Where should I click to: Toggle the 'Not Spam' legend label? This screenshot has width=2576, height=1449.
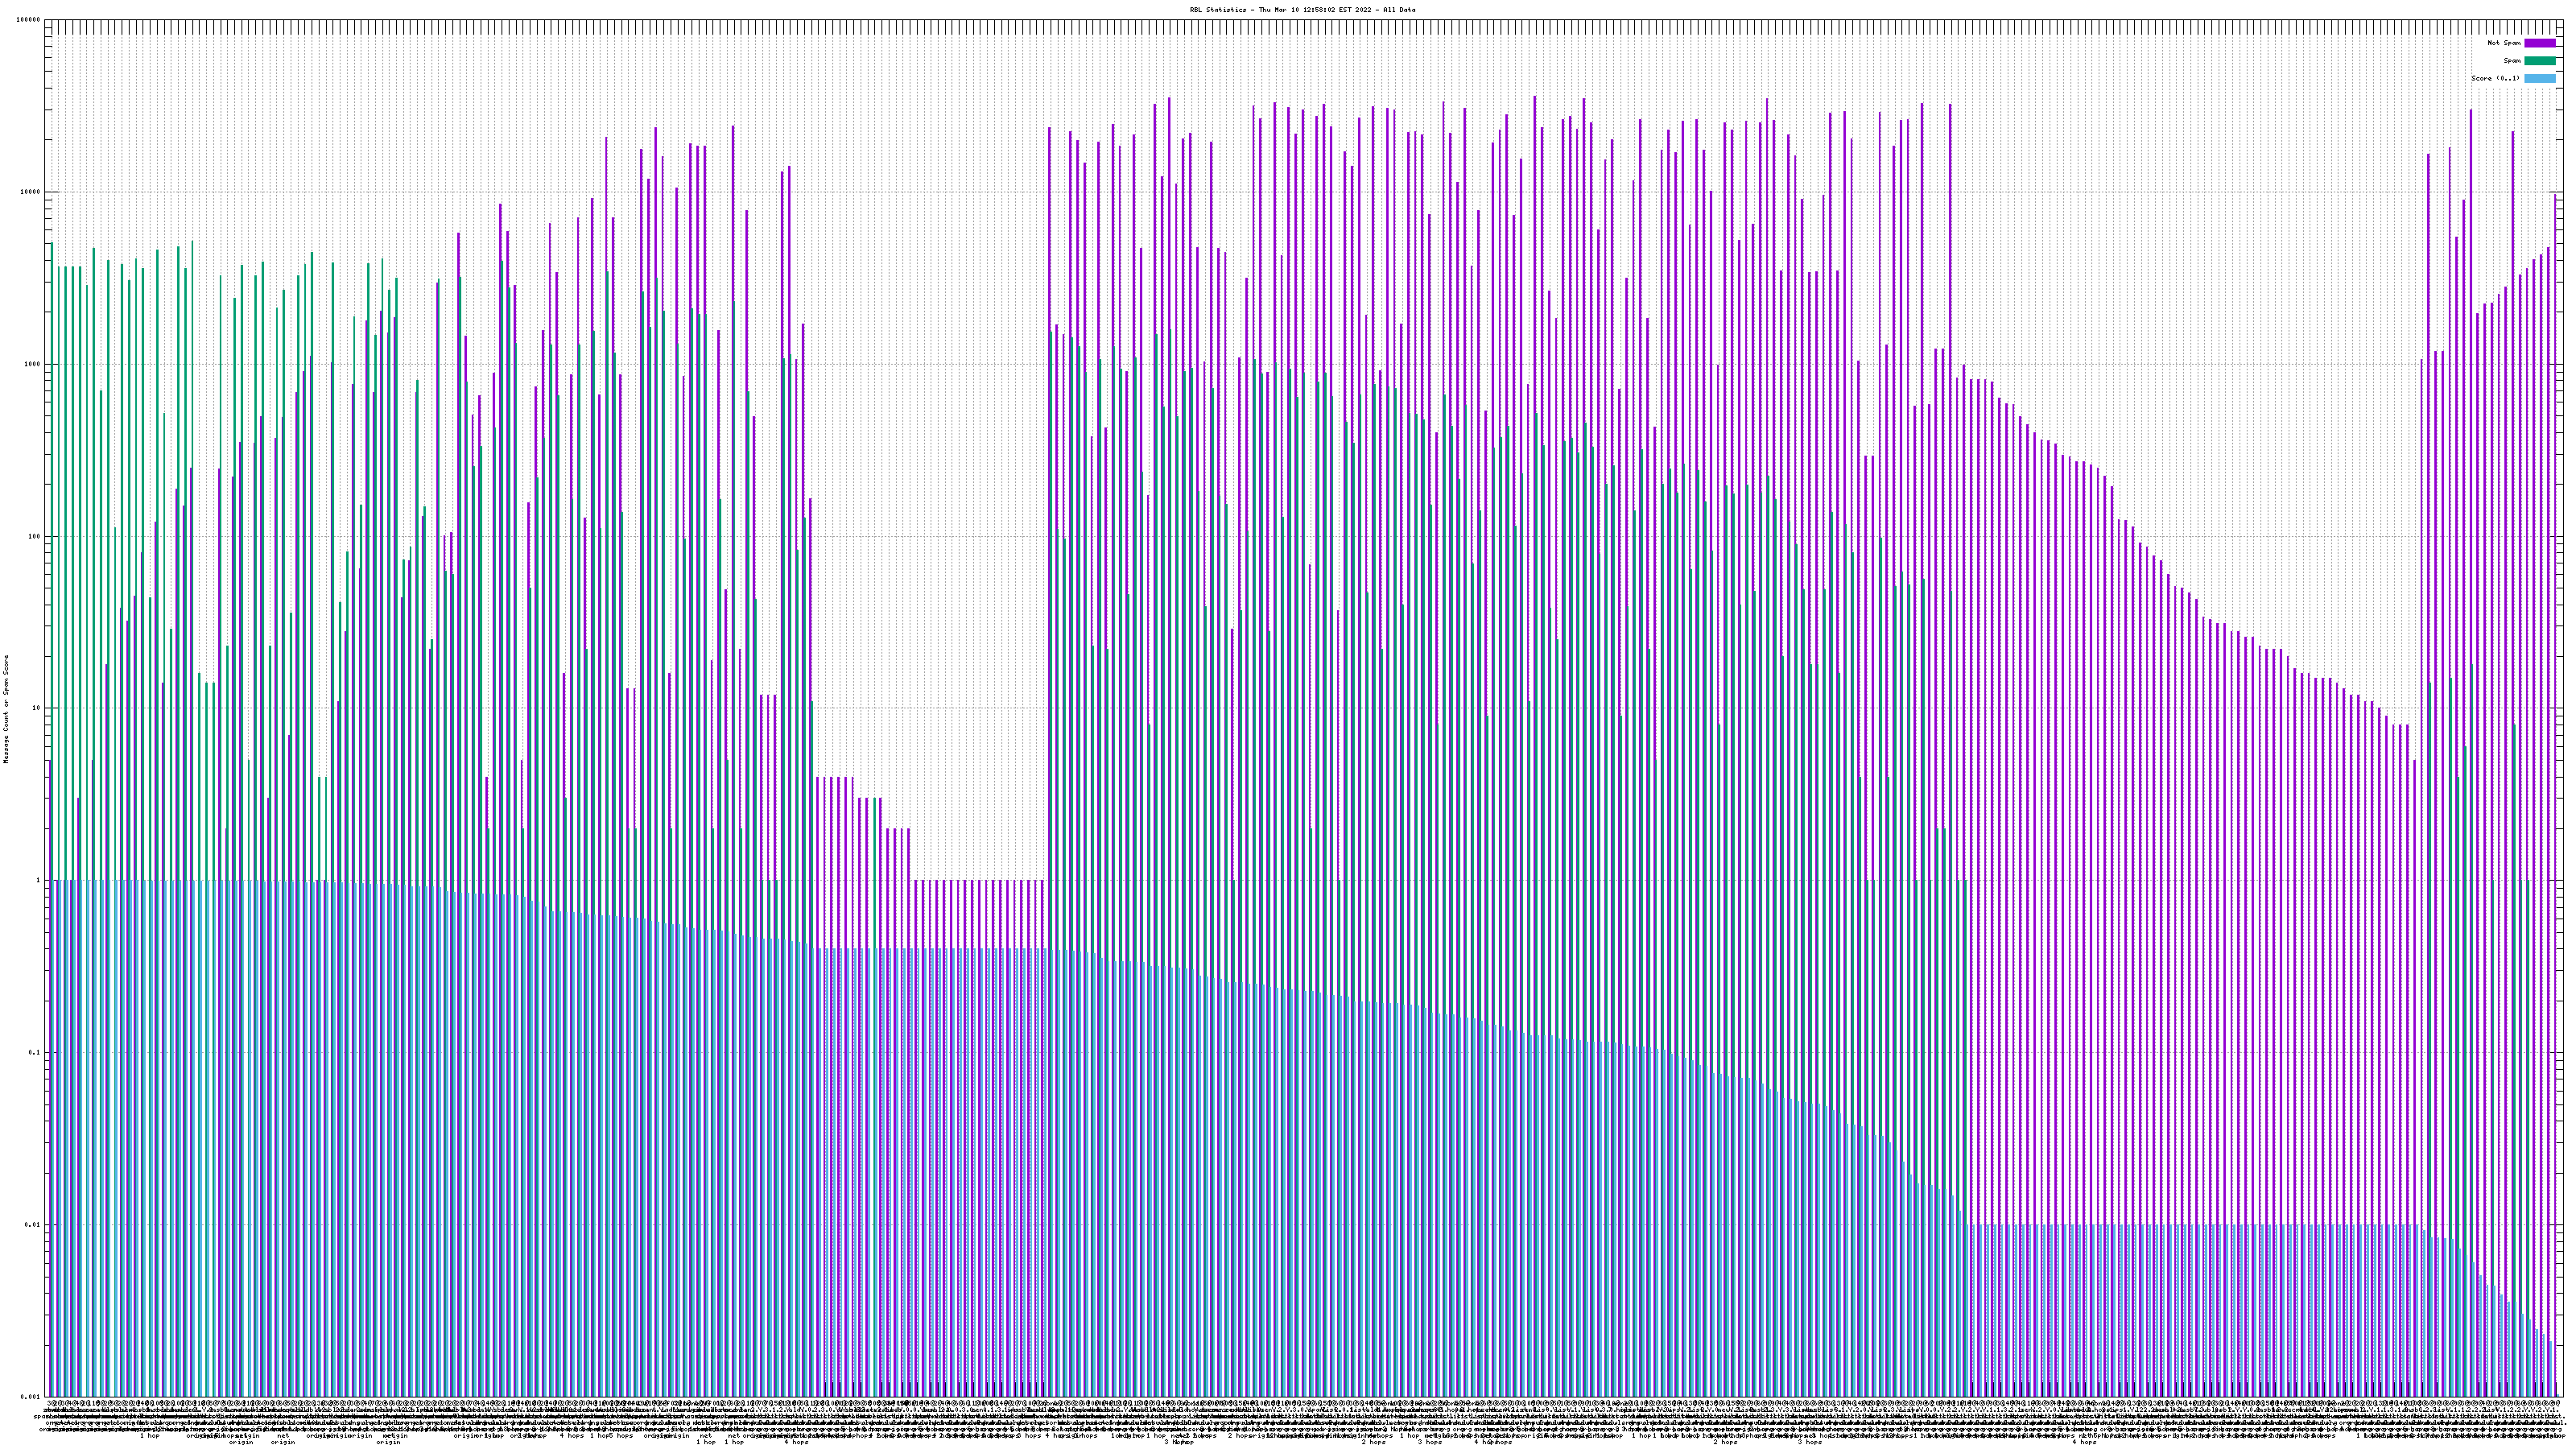click(2504, 43)
